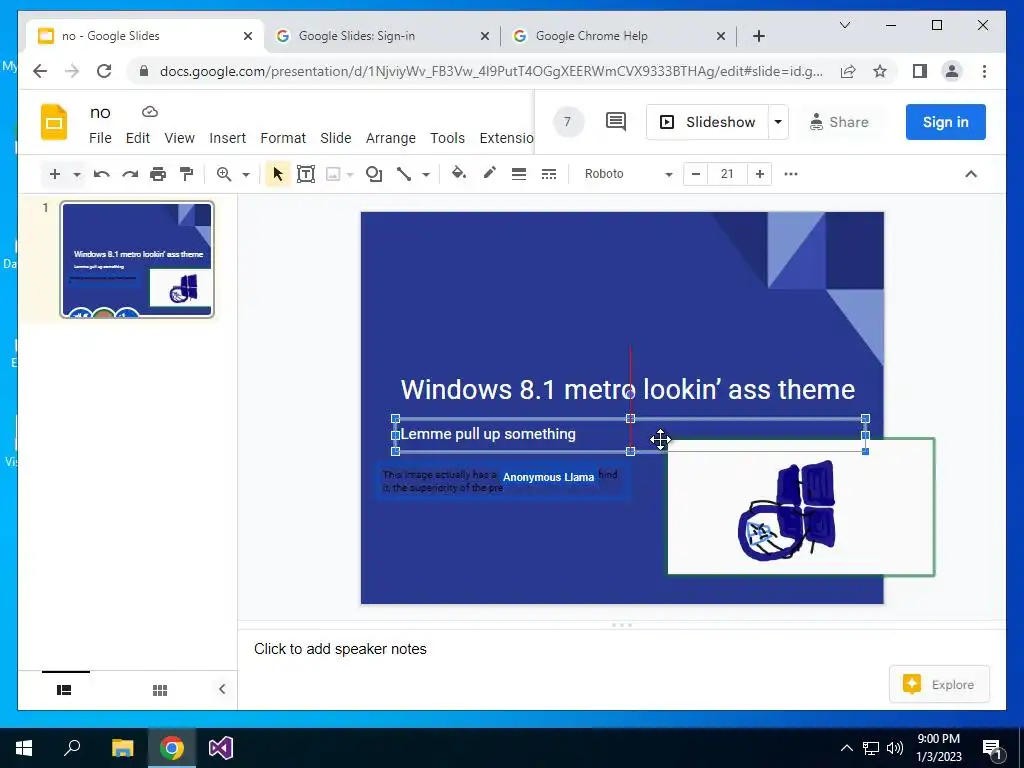Open the Roboto font dropdown
Viewport: 1024px width, 768px height.
[x=628, y=174]
